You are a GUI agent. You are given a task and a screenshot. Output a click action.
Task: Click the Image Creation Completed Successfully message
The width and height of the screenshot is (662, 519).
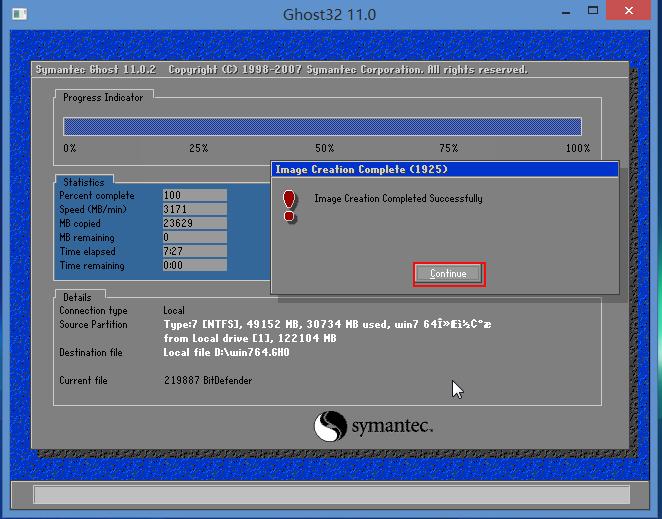tap(398, 199)
